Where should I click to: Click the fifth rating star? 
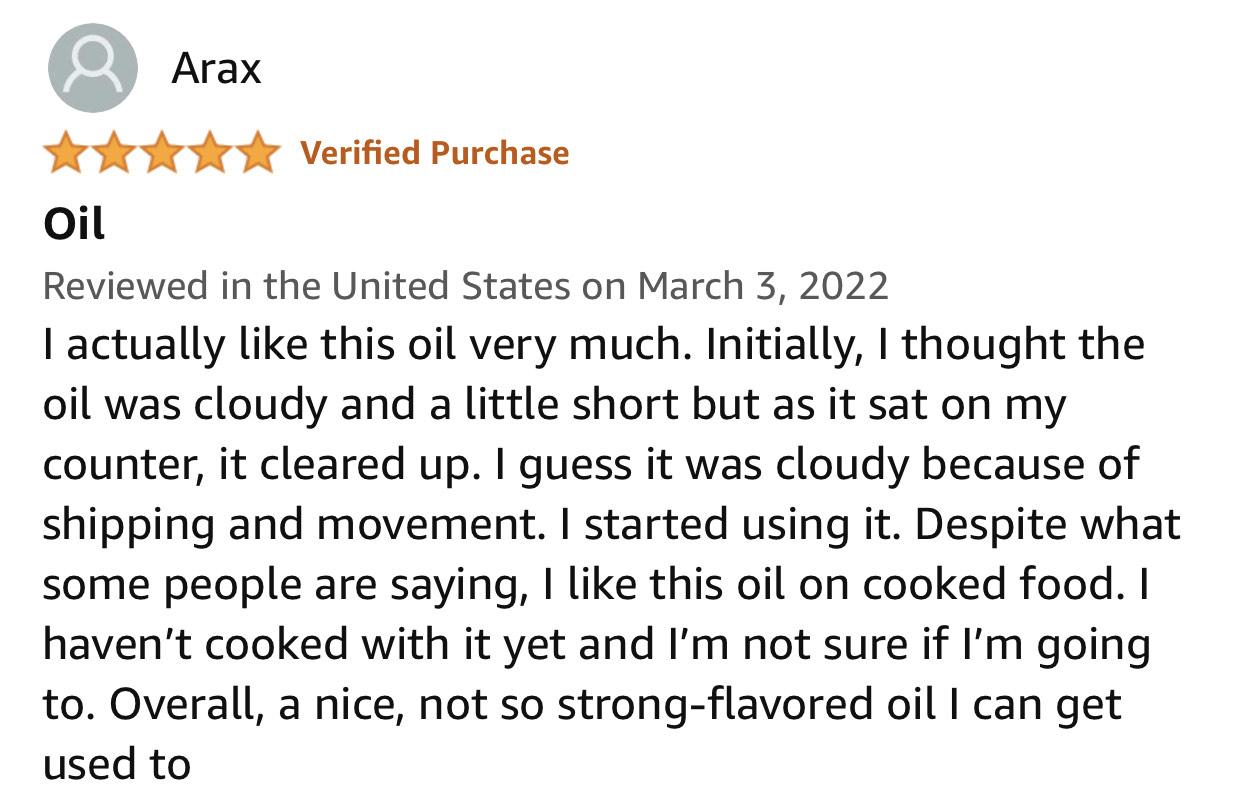(x=255, y=154)
